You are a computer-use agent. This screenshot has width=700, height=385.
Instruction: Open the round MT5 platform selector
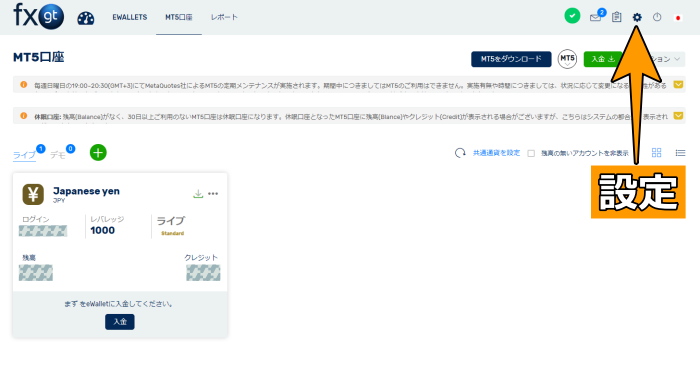tap(567, 59)
